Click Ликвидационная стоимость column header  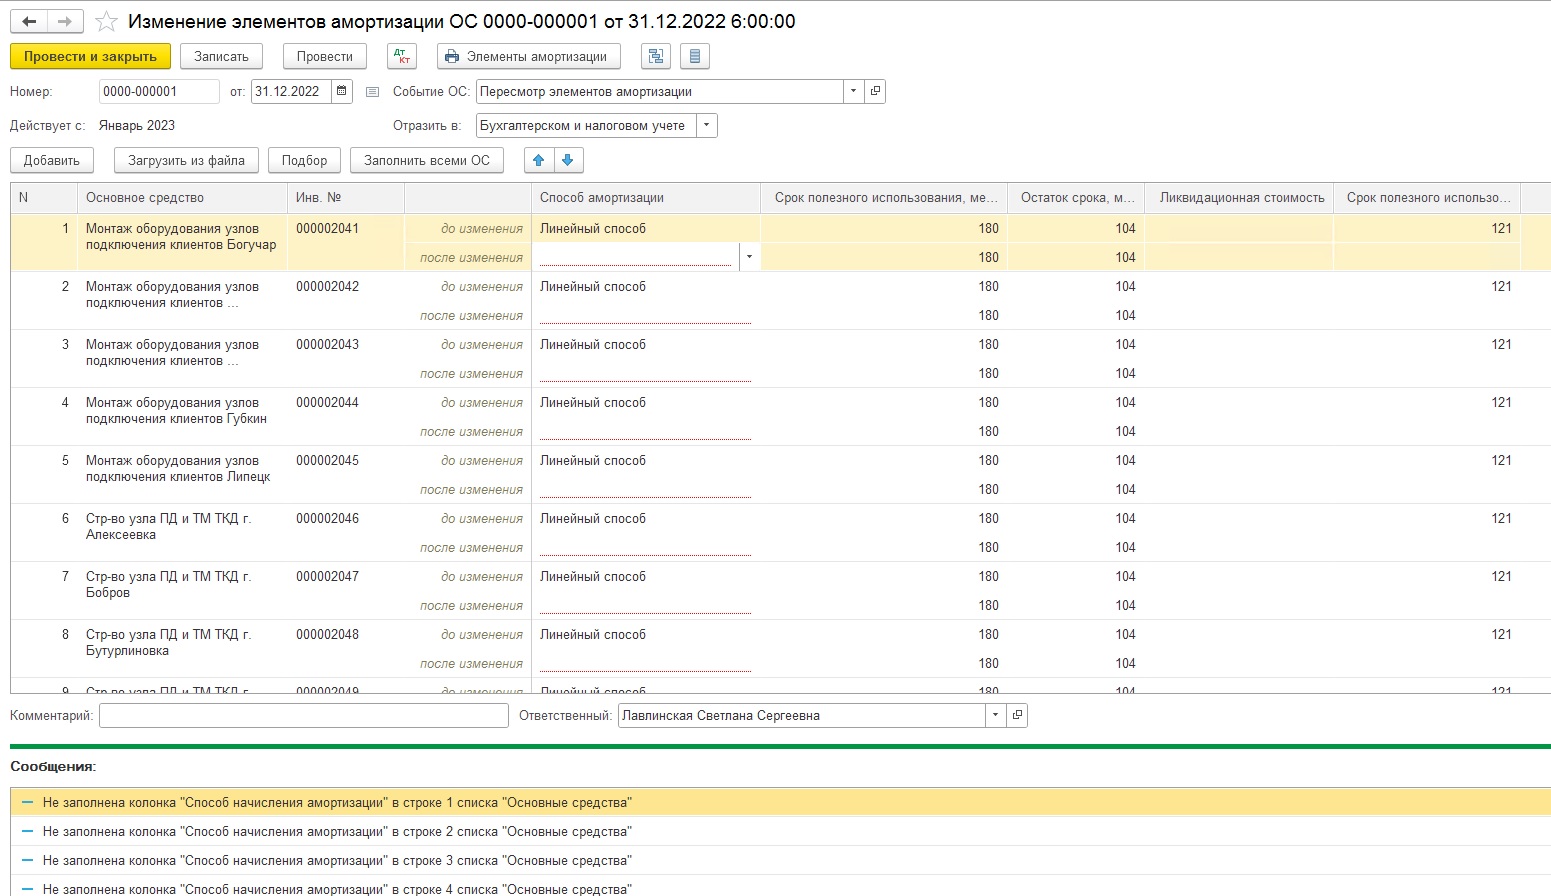(1239, 198)
